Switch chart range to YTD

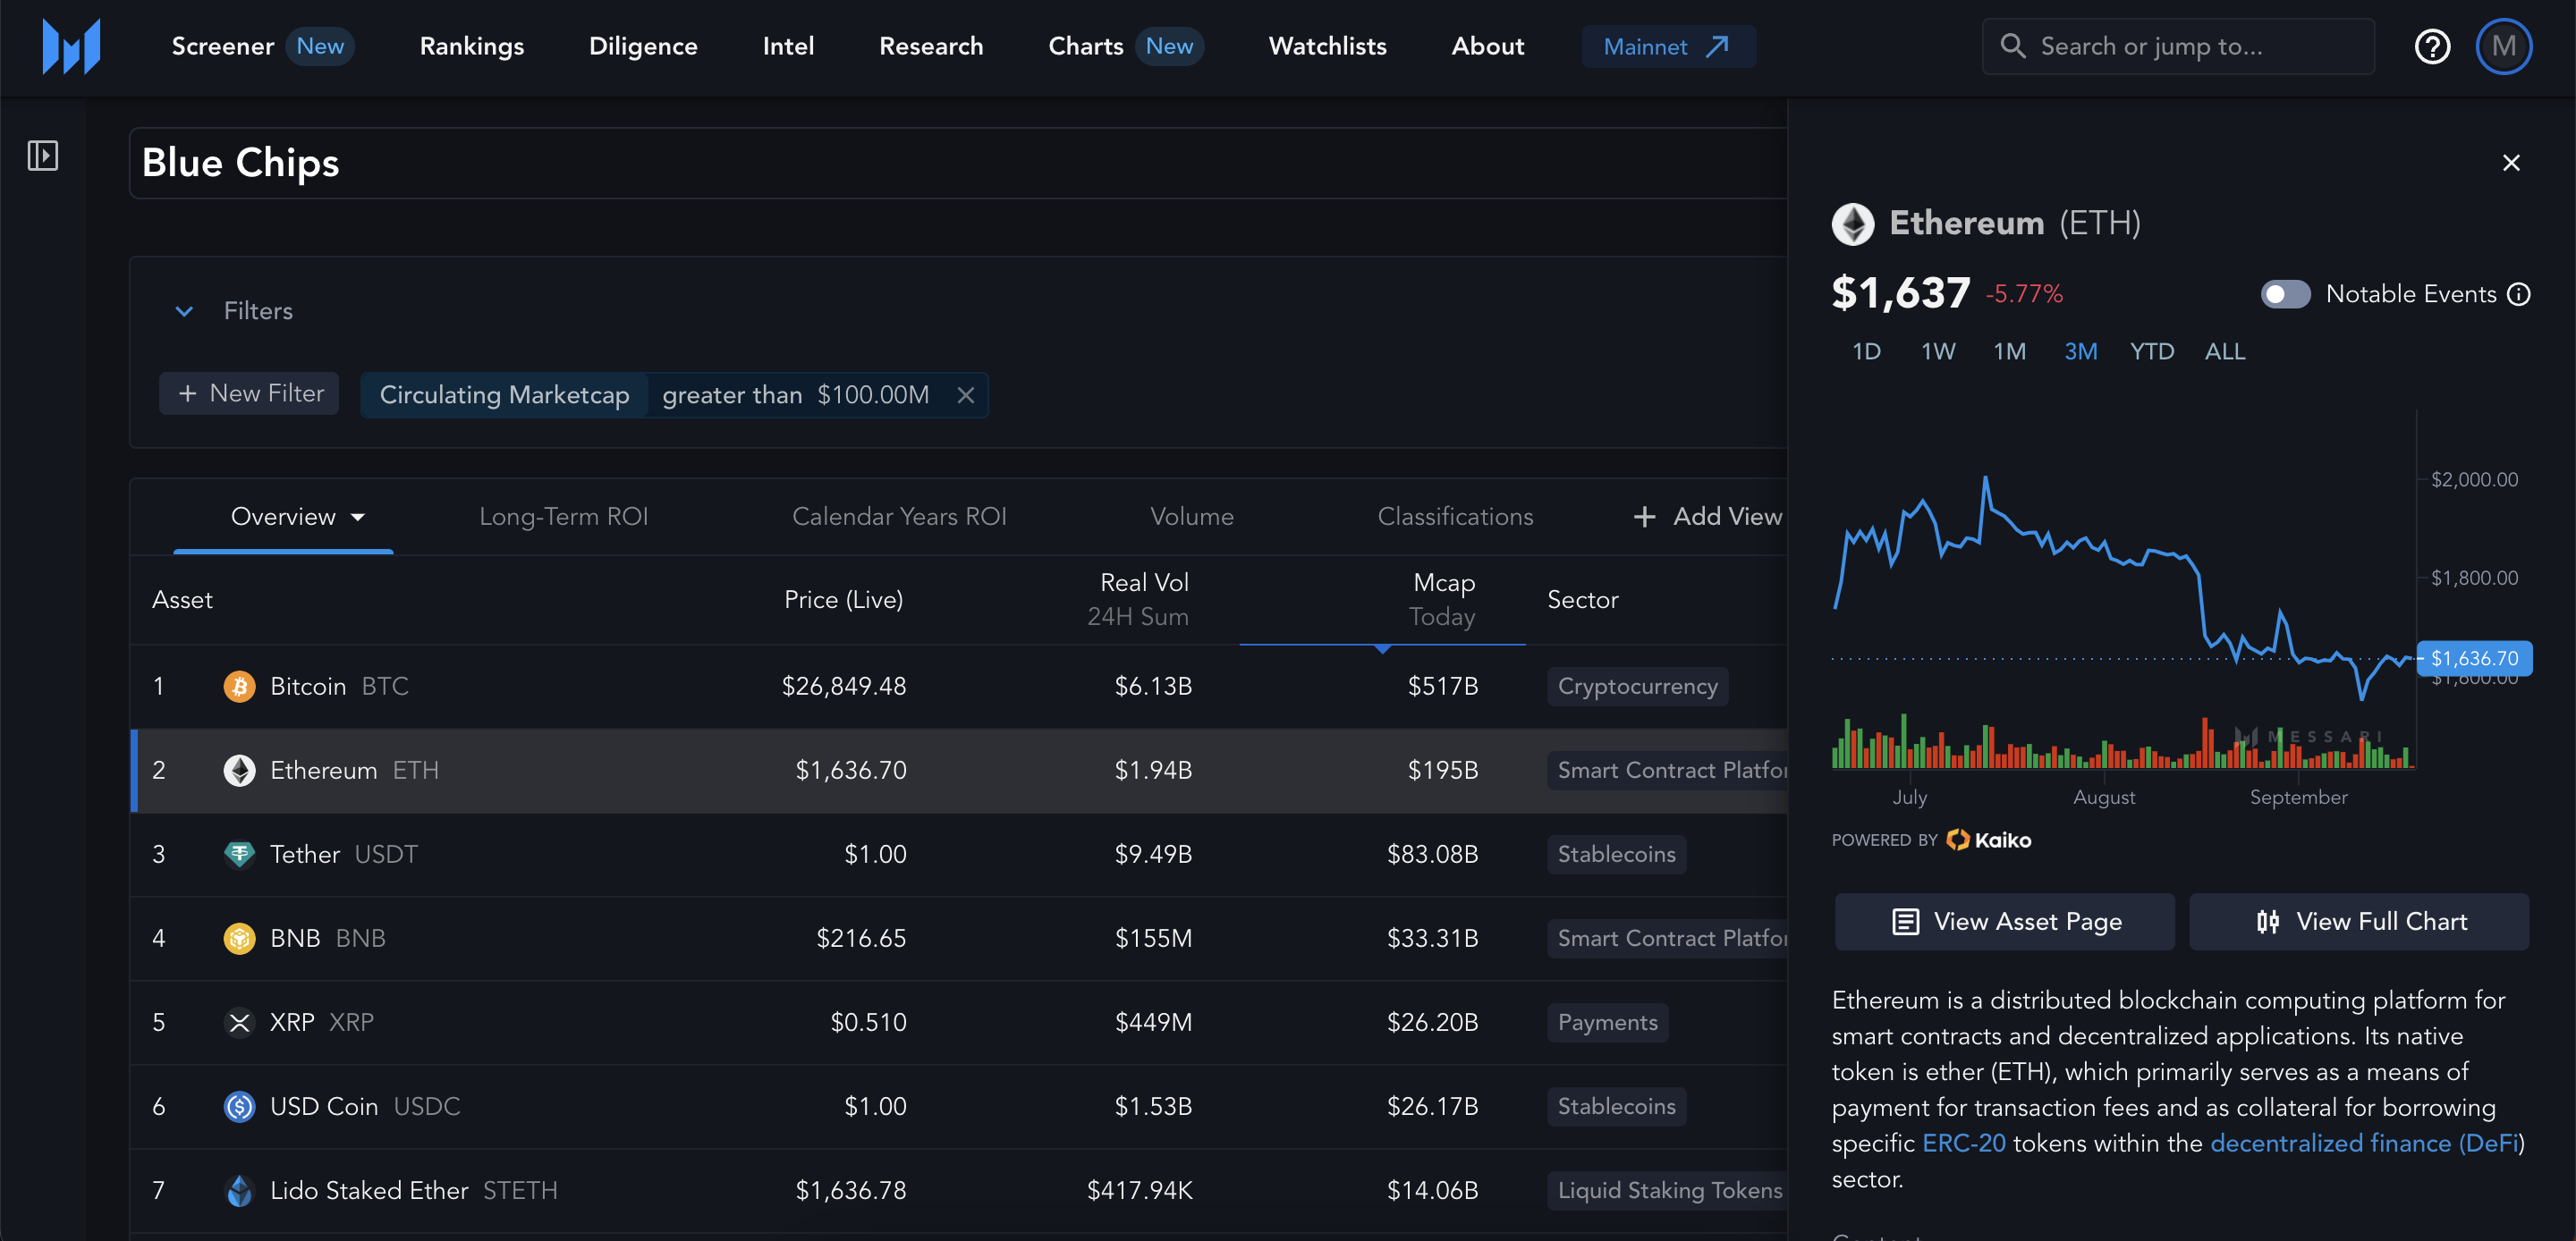coord(2151,352)
